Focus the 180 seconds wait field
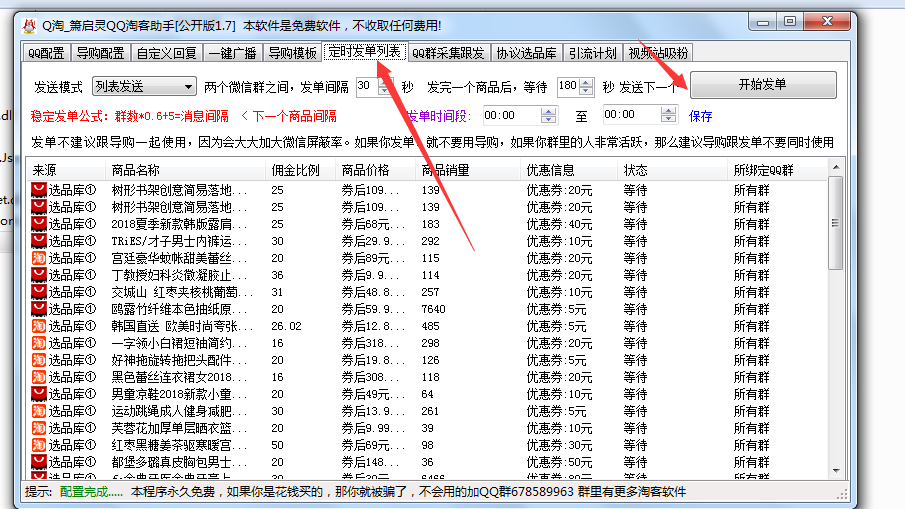This screenshot has height=509, width=905. pos(569,86)
